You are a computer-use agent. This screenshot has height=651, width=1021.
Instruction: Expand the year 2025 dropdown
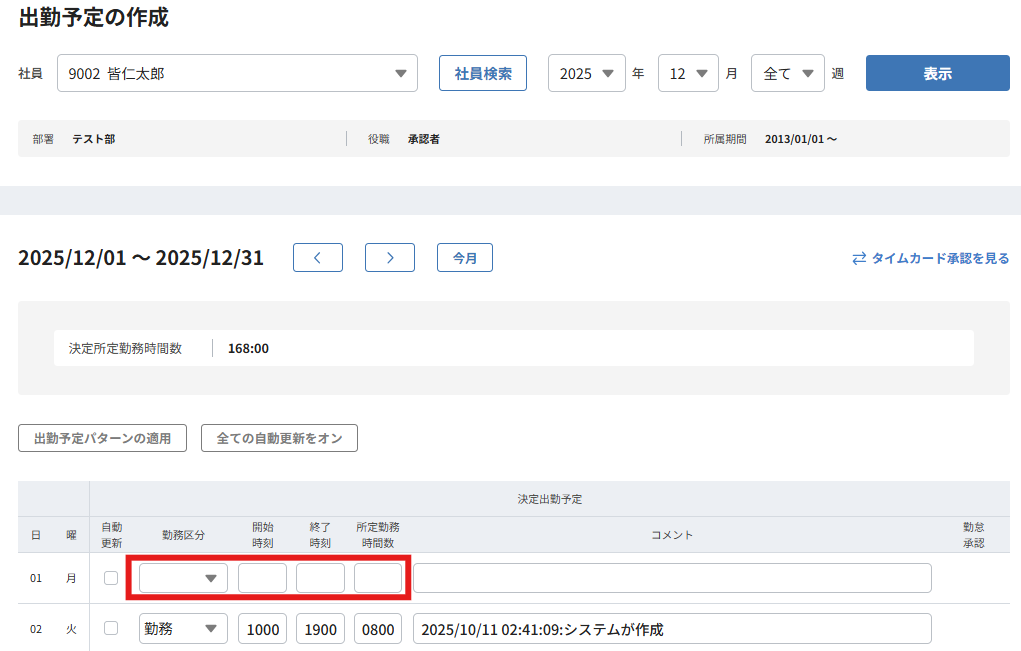587,73
